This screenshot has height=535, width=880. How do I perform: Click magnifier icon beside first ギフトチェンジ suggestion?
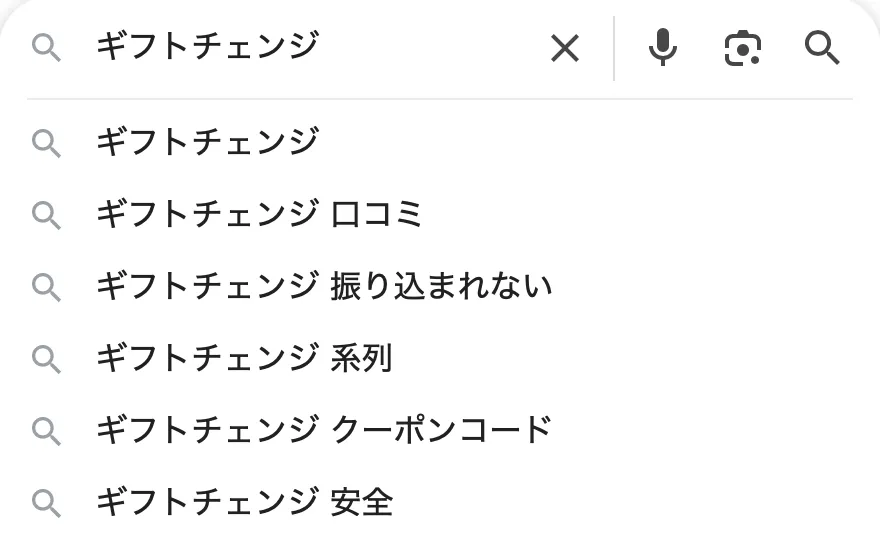46,142
